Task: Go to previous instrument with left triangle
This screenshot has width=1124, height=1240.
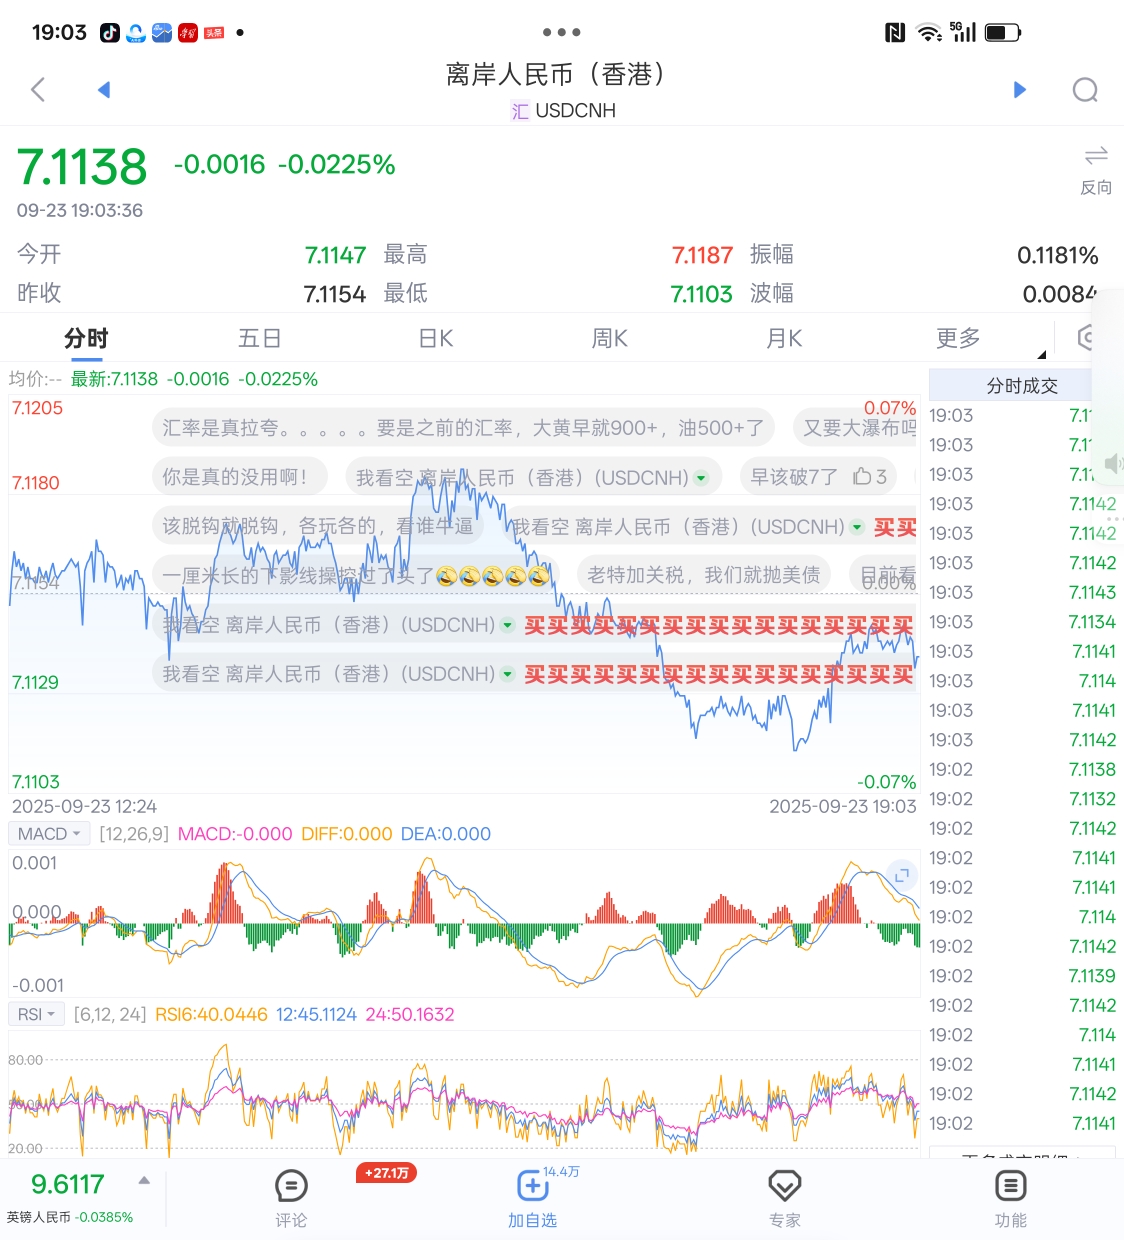Action: click(x=103, y=90)
